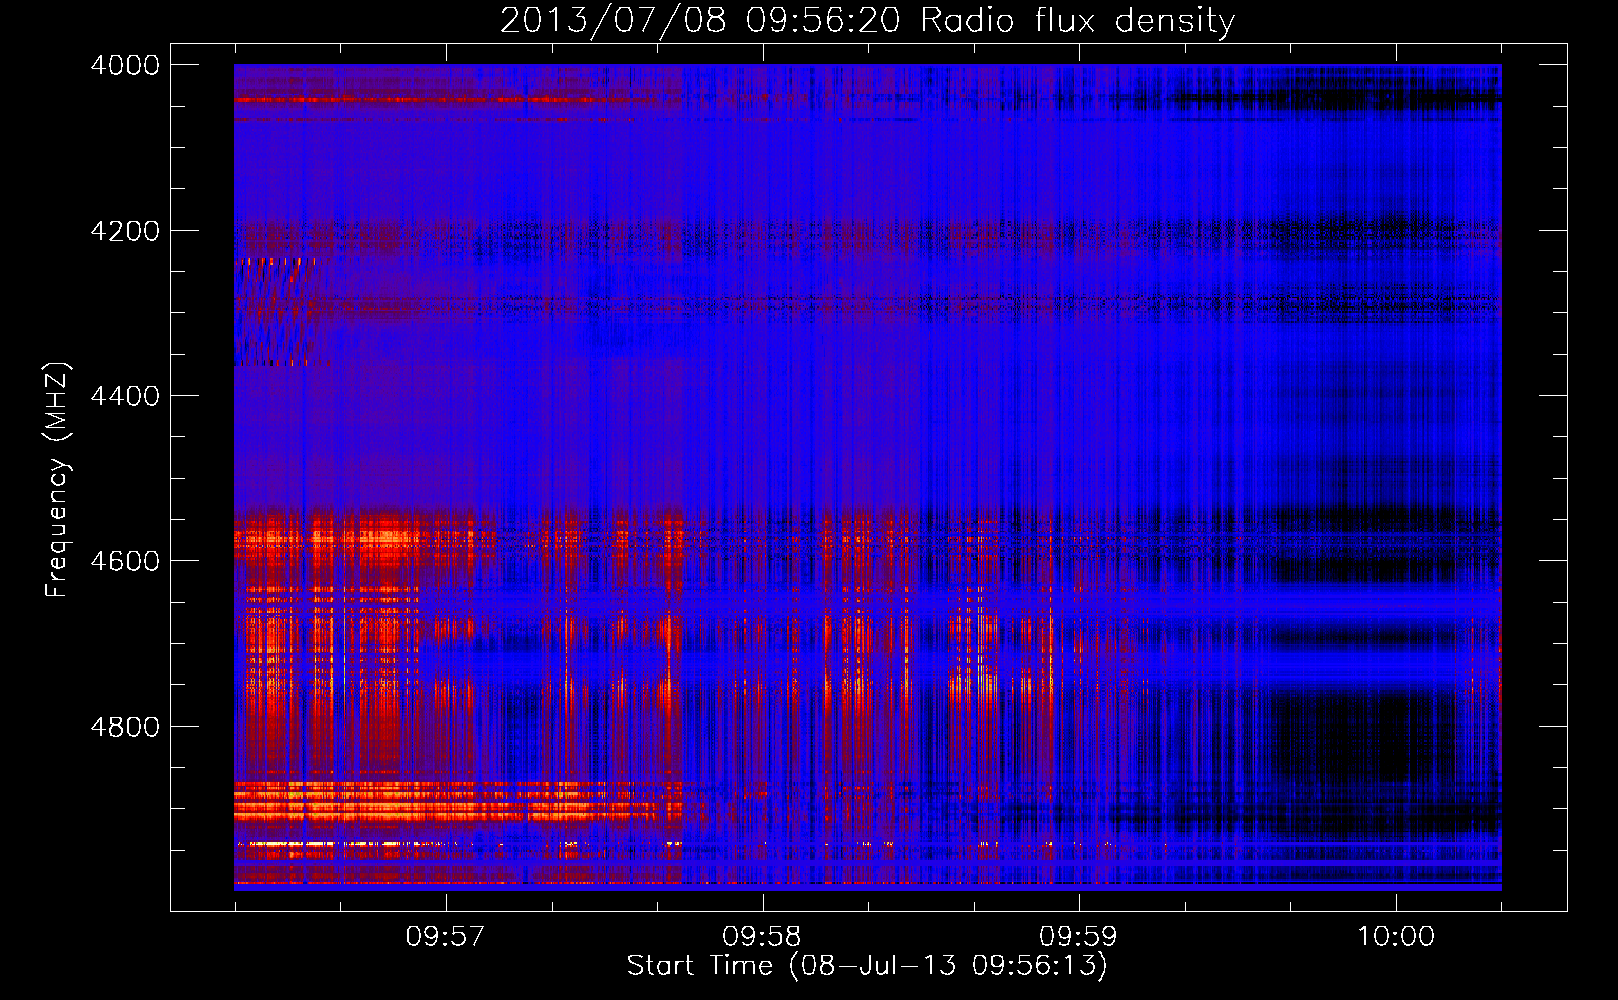Click the 4800 frequency tick label
This screenshot has width=1618, height=1000.
point(125,727)
